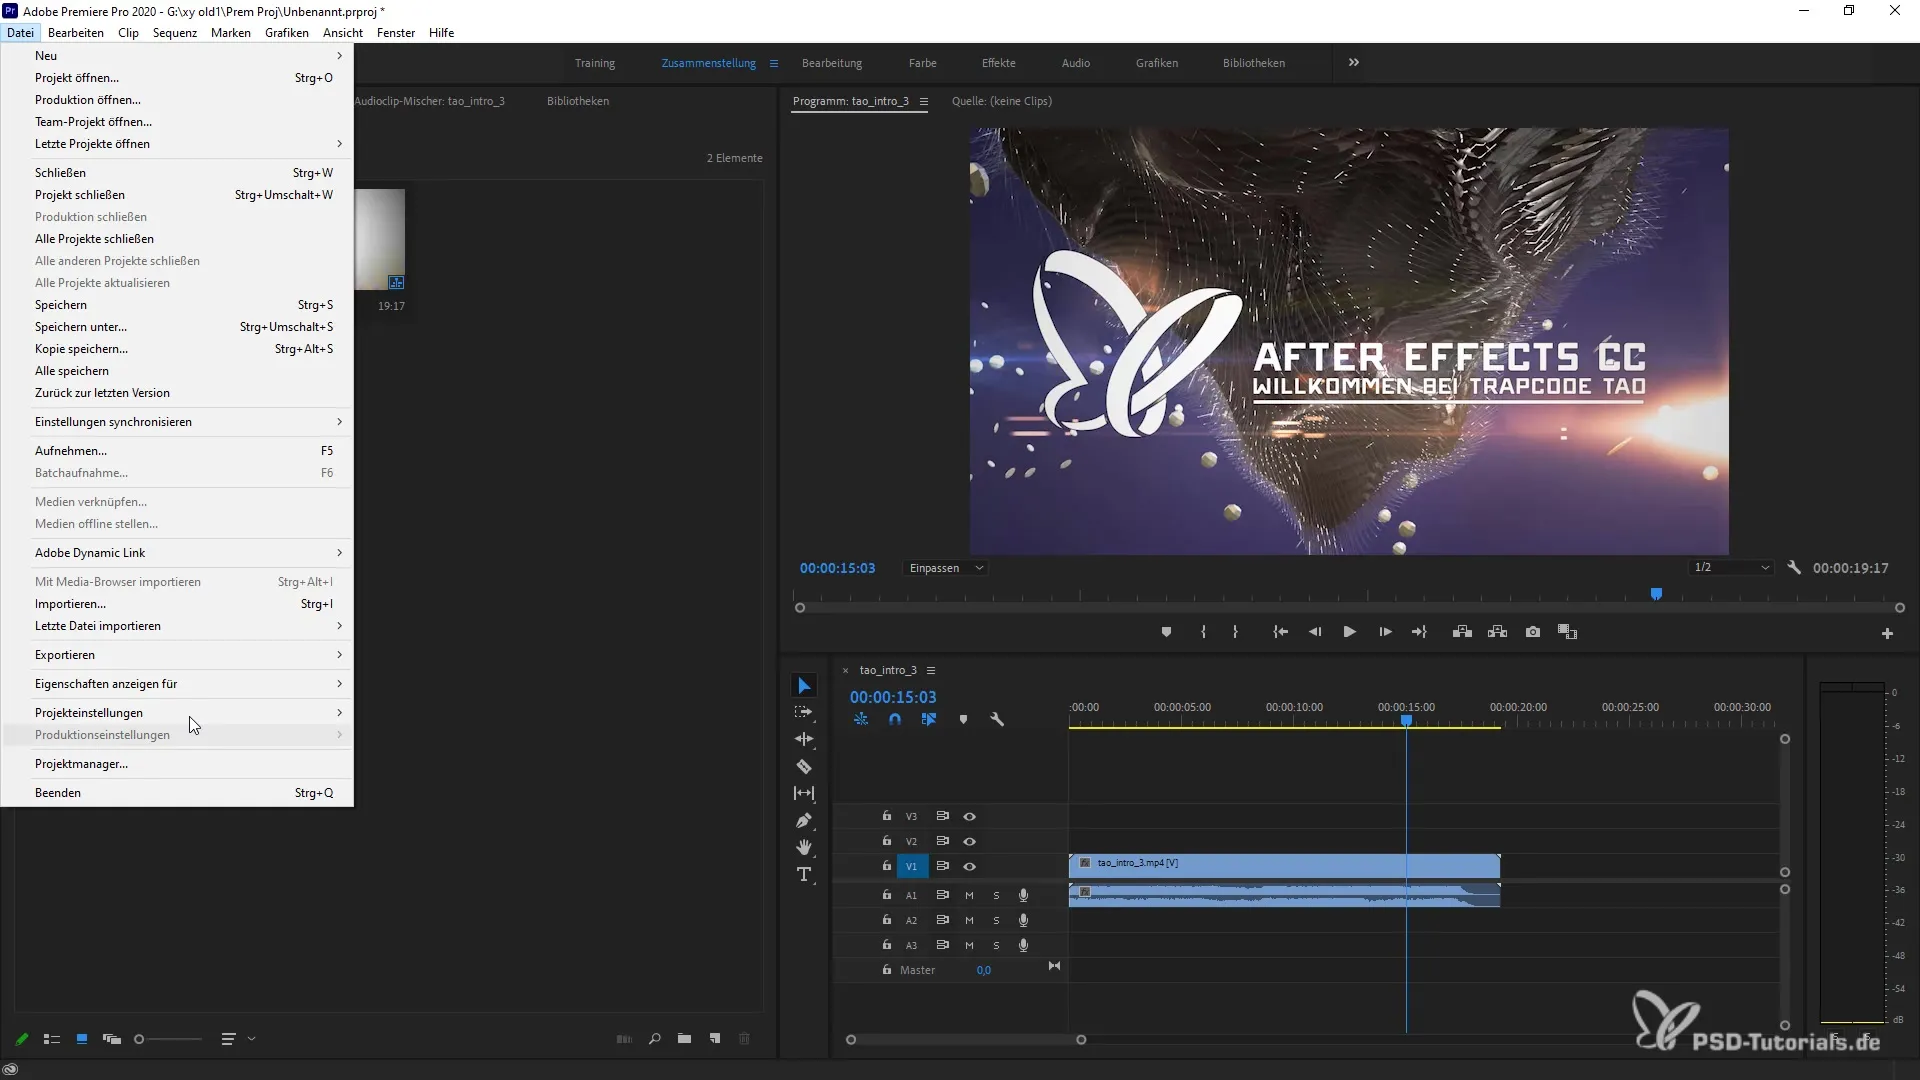Open tao_intro_3 timeline panel menu
Screen dimensions: 1920x1080
click(x=931, y=671)
